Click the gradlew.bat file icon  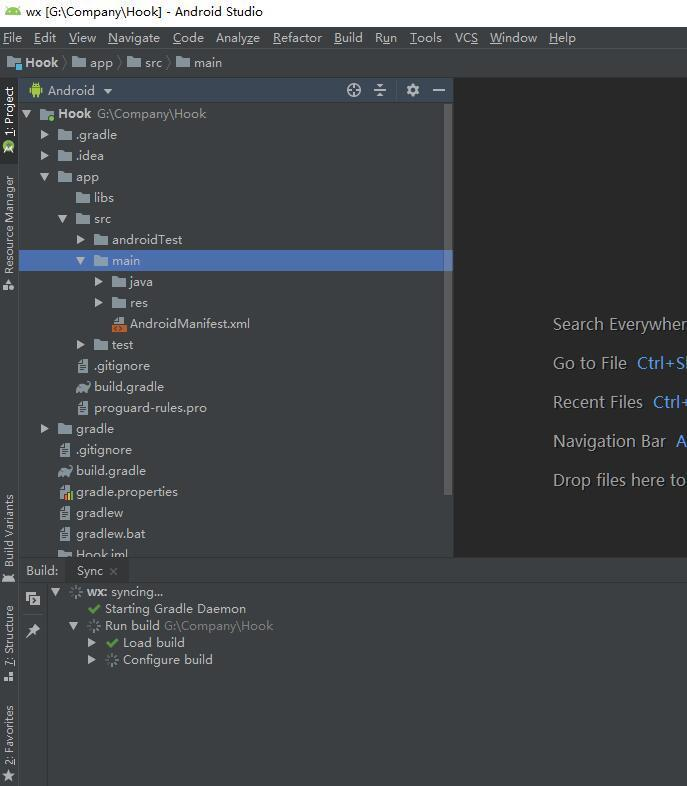[x=65, y=534]
